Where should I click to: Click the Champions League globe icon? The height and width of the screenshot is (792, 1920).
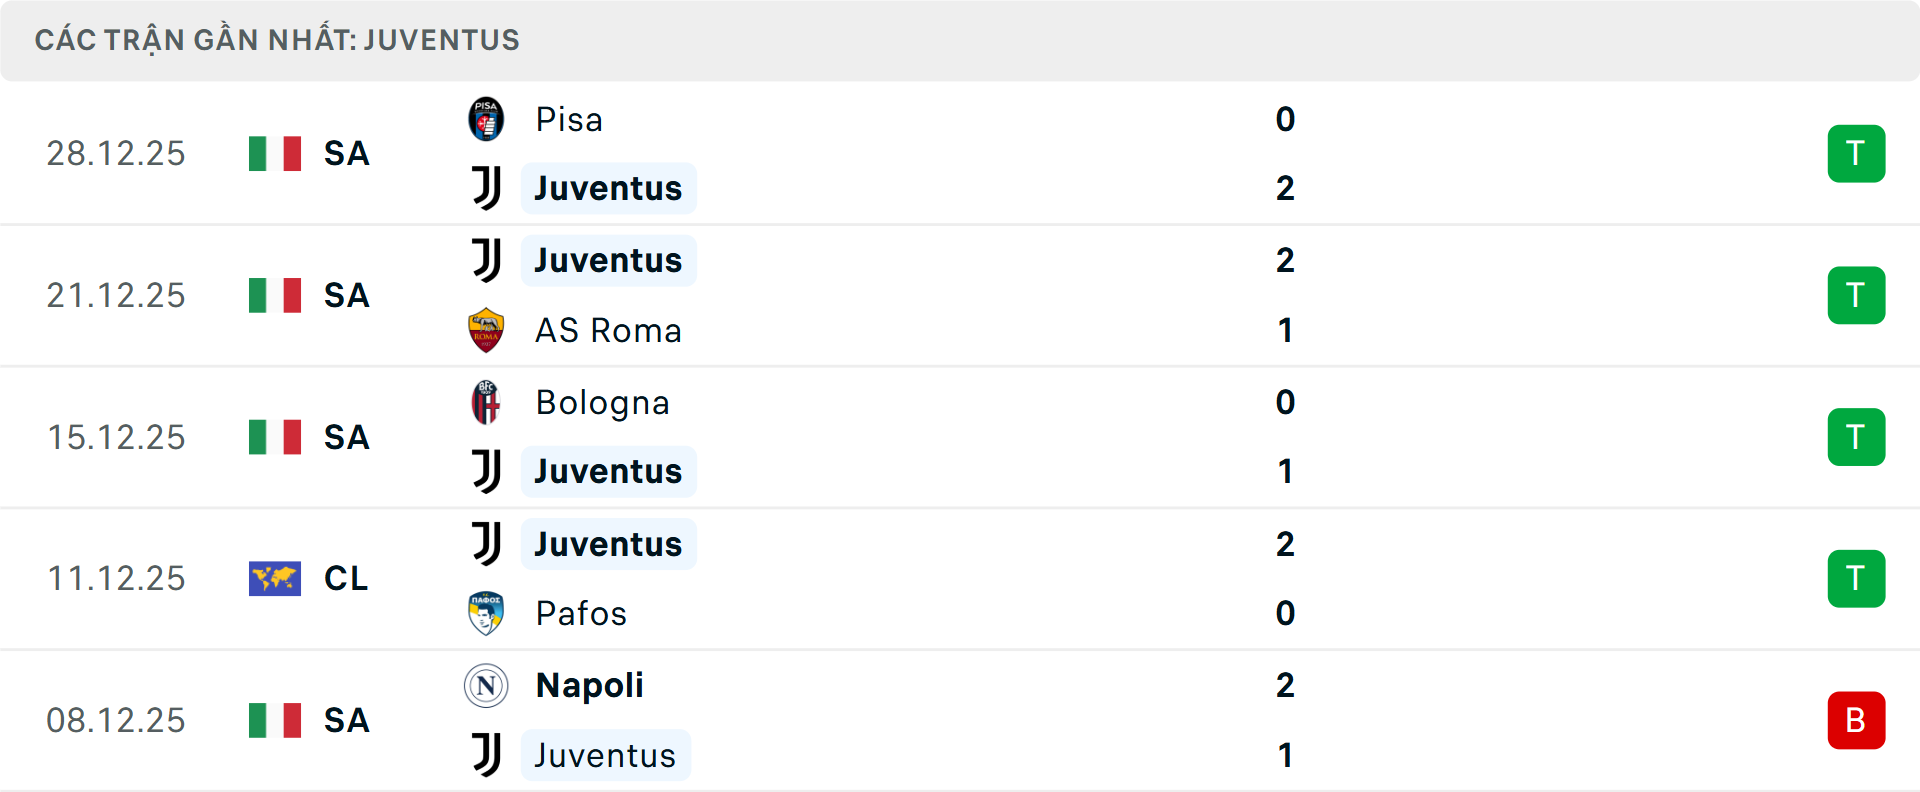(274, 578)
